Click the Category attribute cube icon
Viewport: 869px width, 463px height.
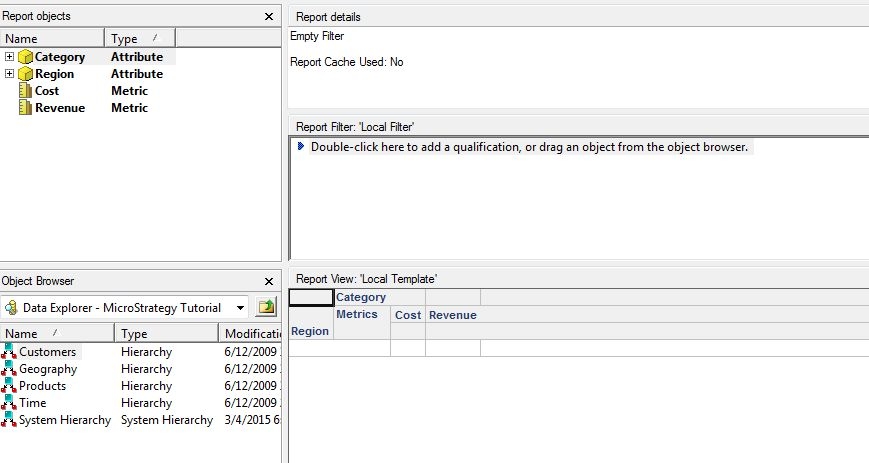point(25,57)
